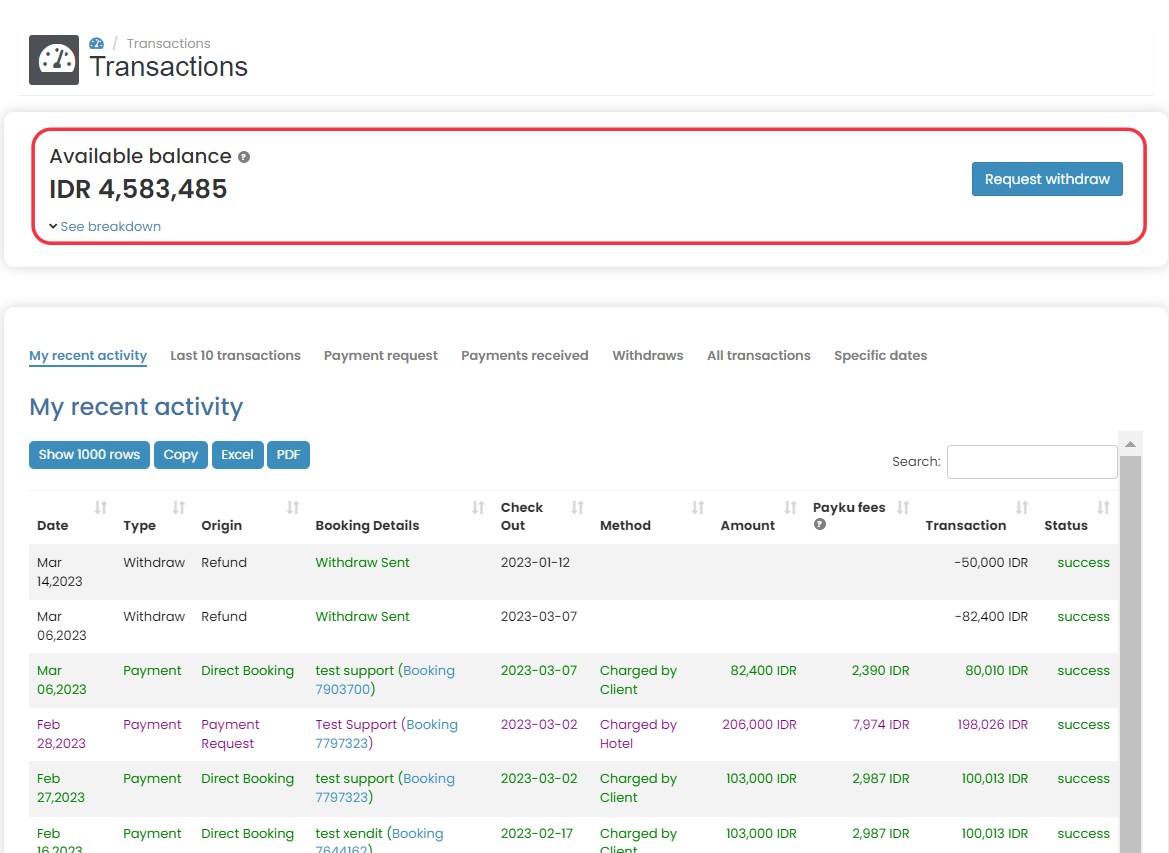Select the My recent activity tab
The width and height of the screenshot is (1169, 853).
[x=88, y=356]
